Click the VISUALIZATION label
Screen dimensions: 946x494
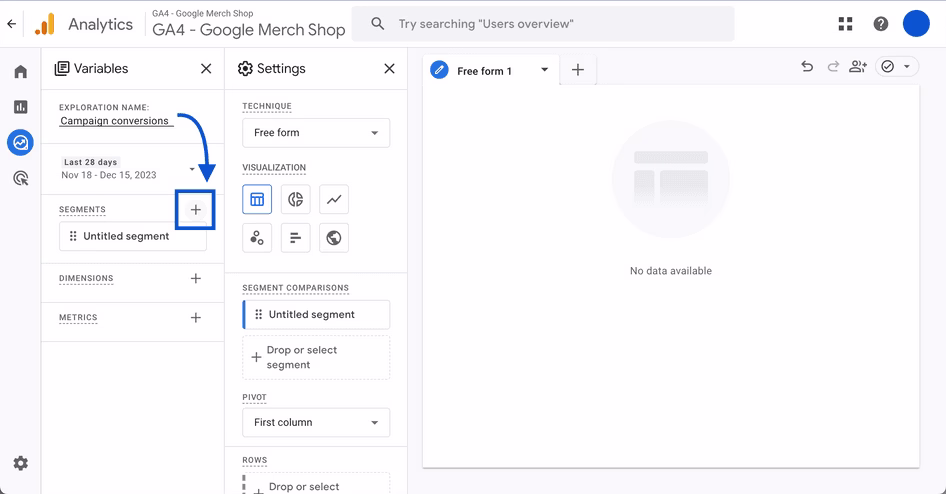[274, 167]
